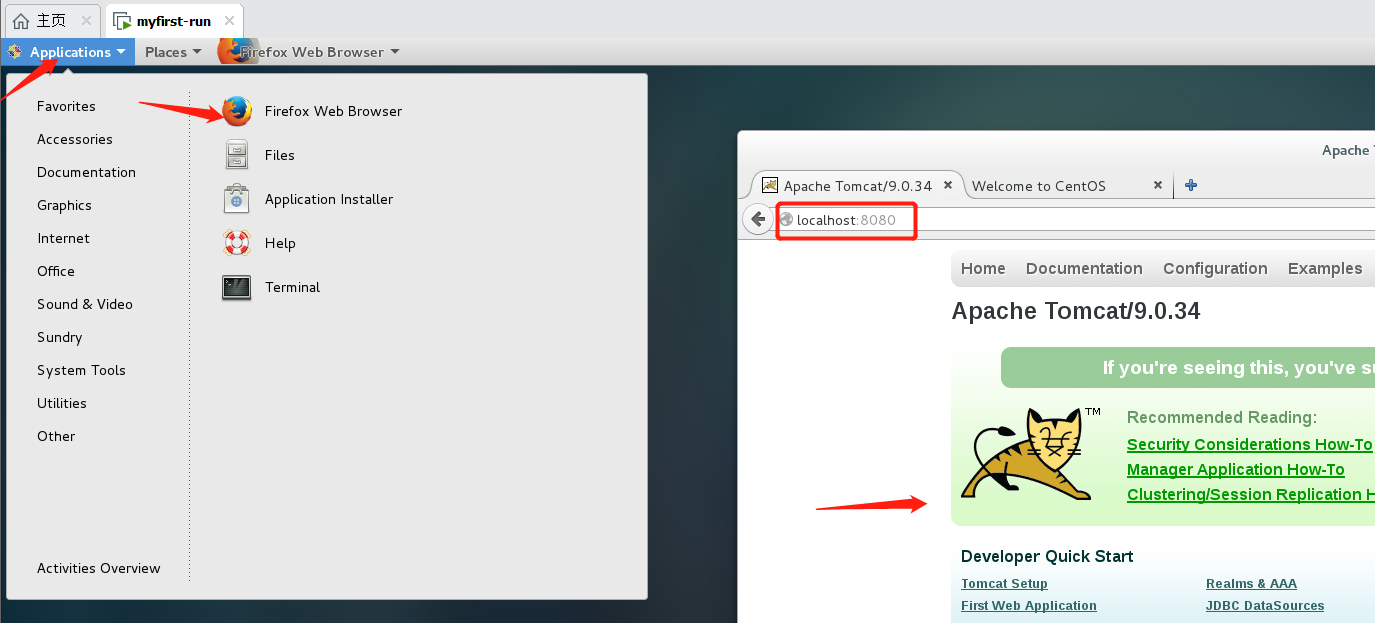The height and width of the screenshot is (623, 1375).
Task: Open the Files manager icon
Action: click(x=236, y=155)
